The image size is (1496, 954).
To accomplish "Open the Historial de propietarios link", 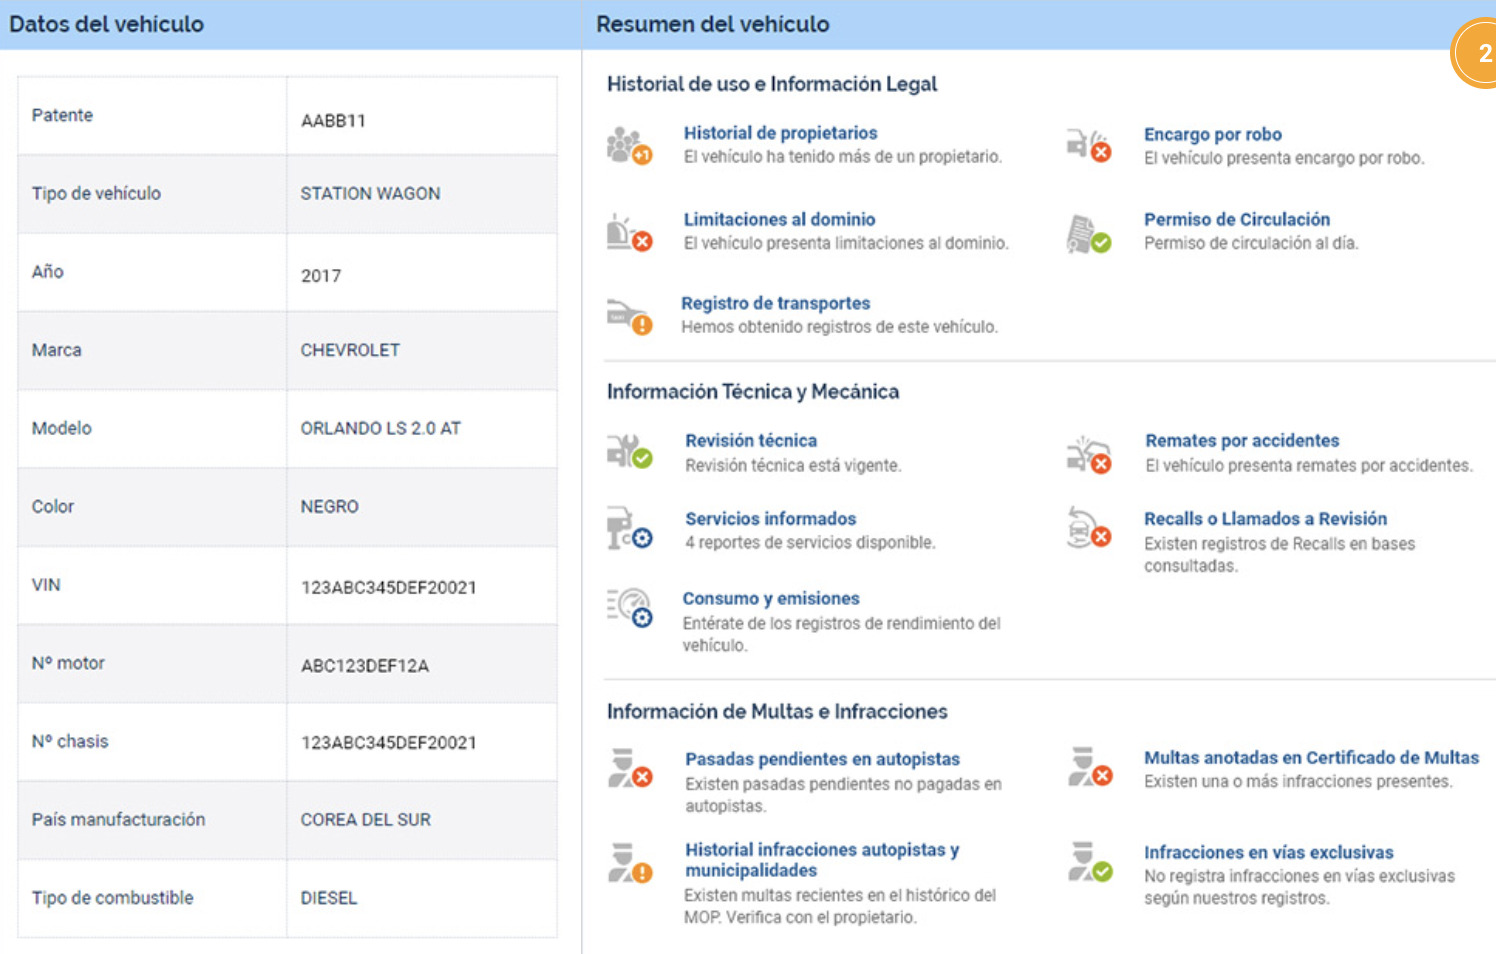I will (780, 133).
